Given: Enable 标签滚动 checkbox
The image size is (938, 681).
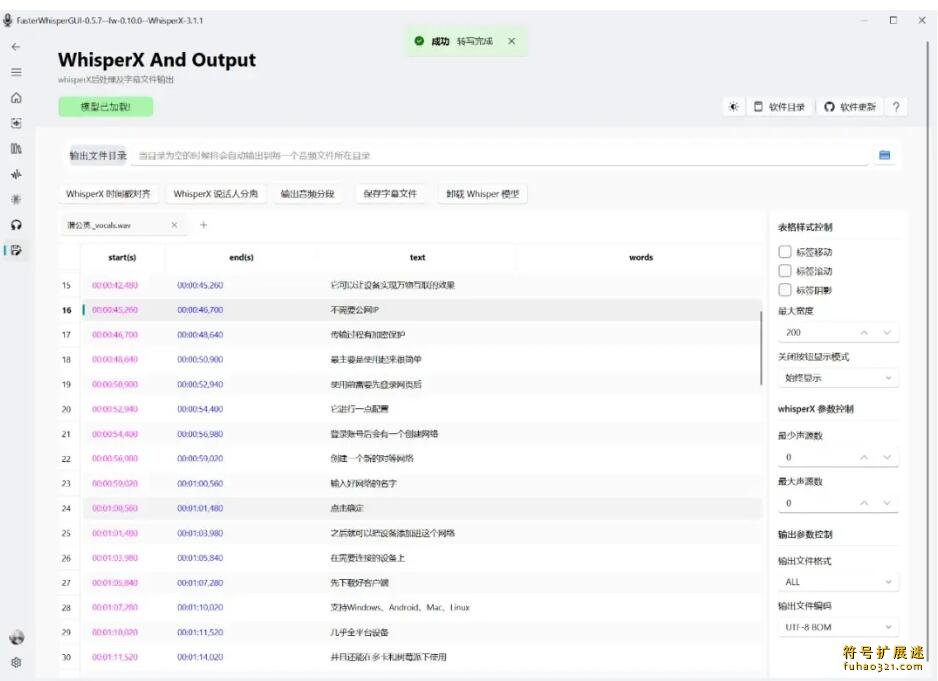Looking at the screenshot, I should [785, 271].
